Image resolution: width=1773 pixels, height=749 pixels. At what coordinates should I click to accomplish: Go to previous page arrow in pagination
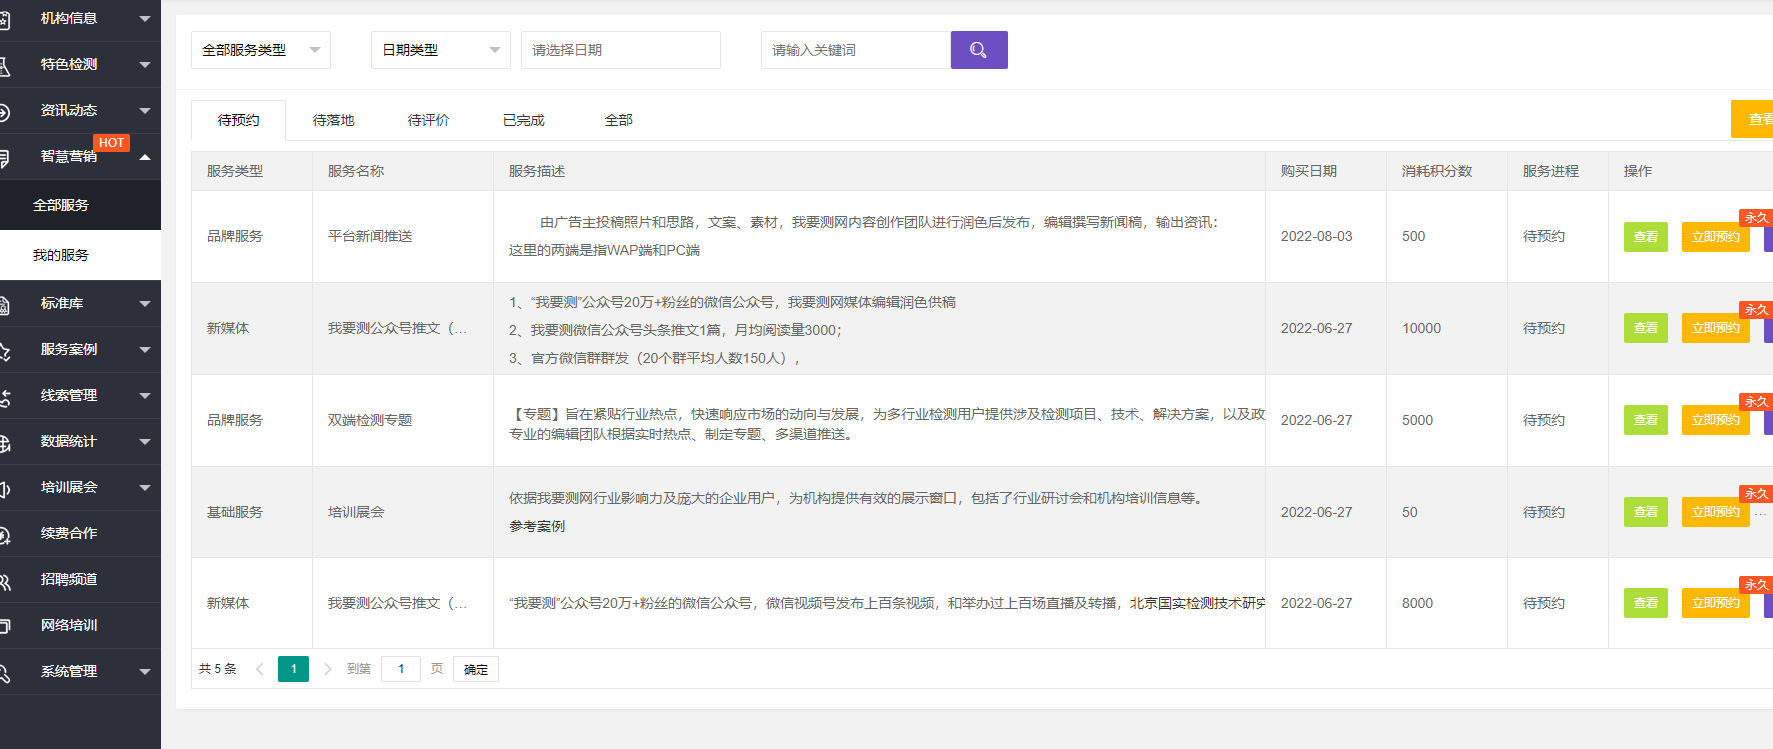point(260,669)
